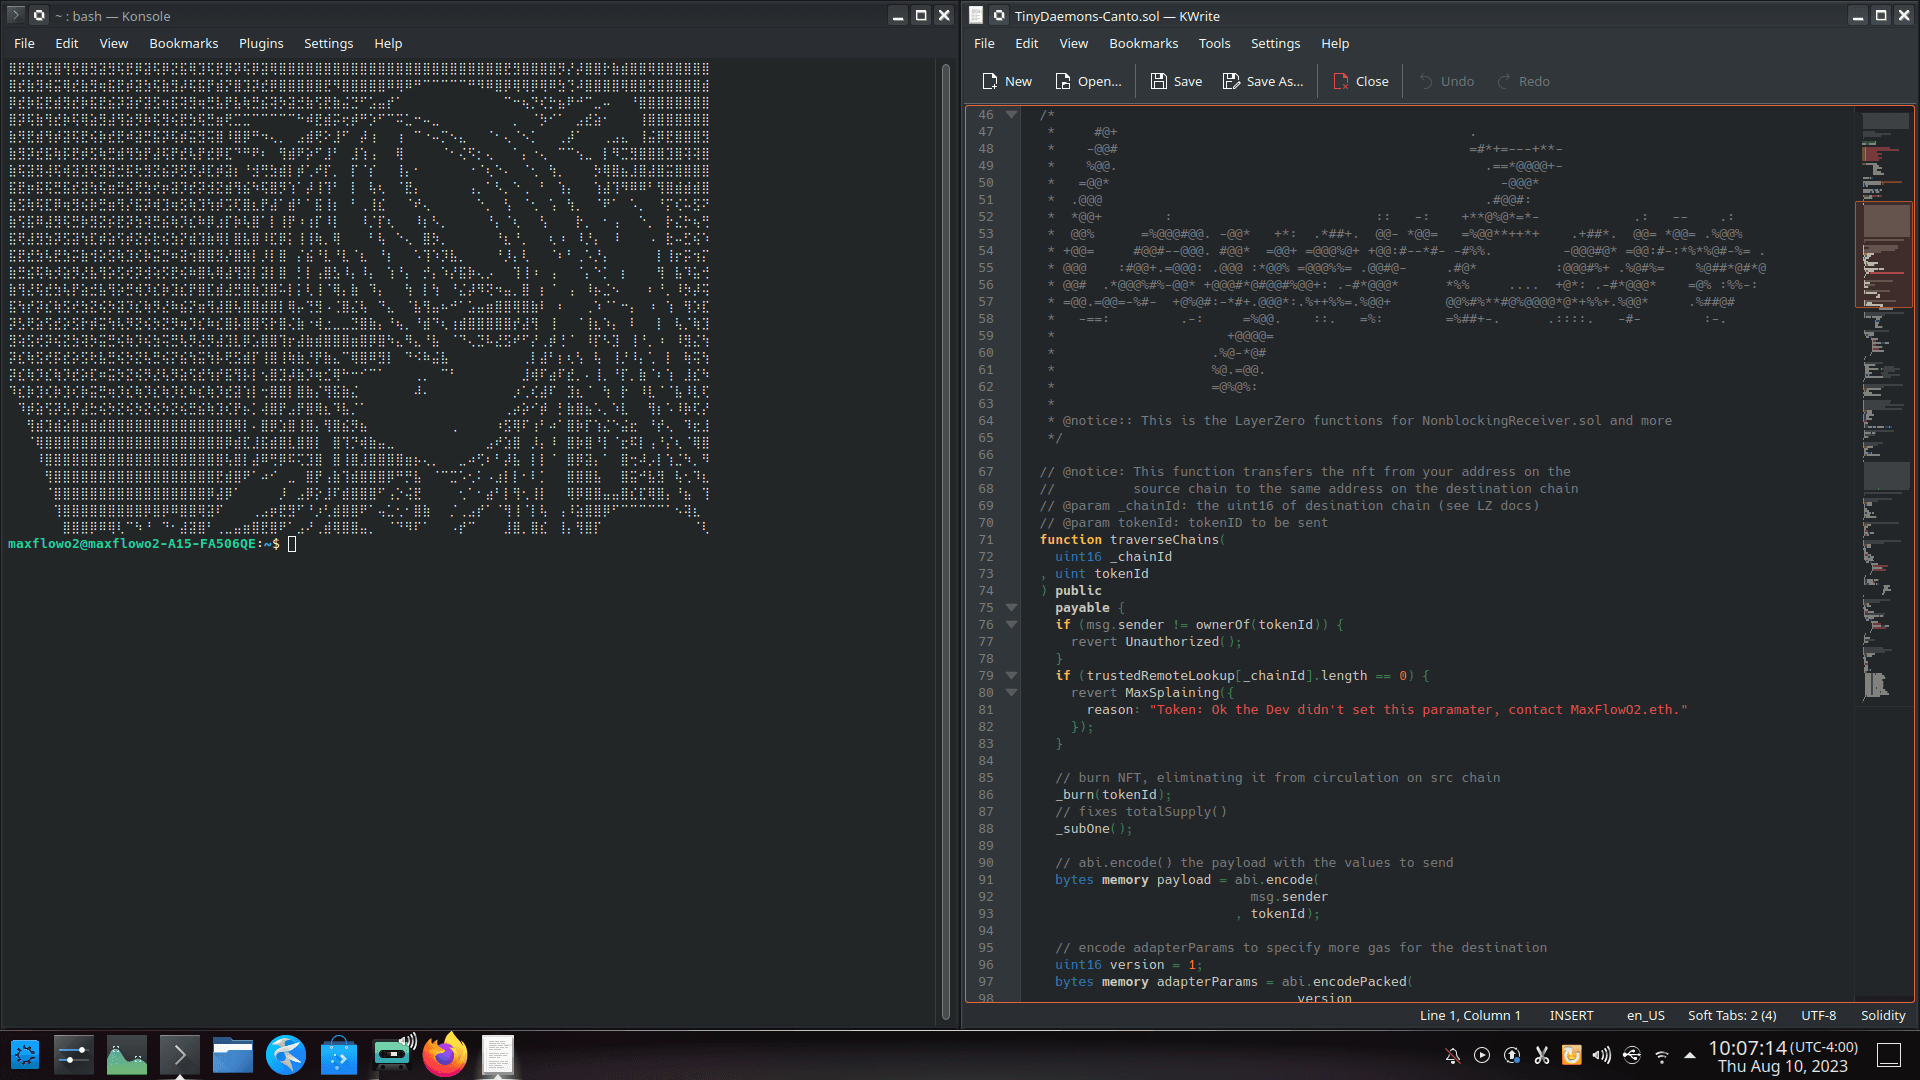This screenshot has height=1080, width=1920.
Task: Expand the hidden system tray icons arrow
Action: tap(1690, 1055)
